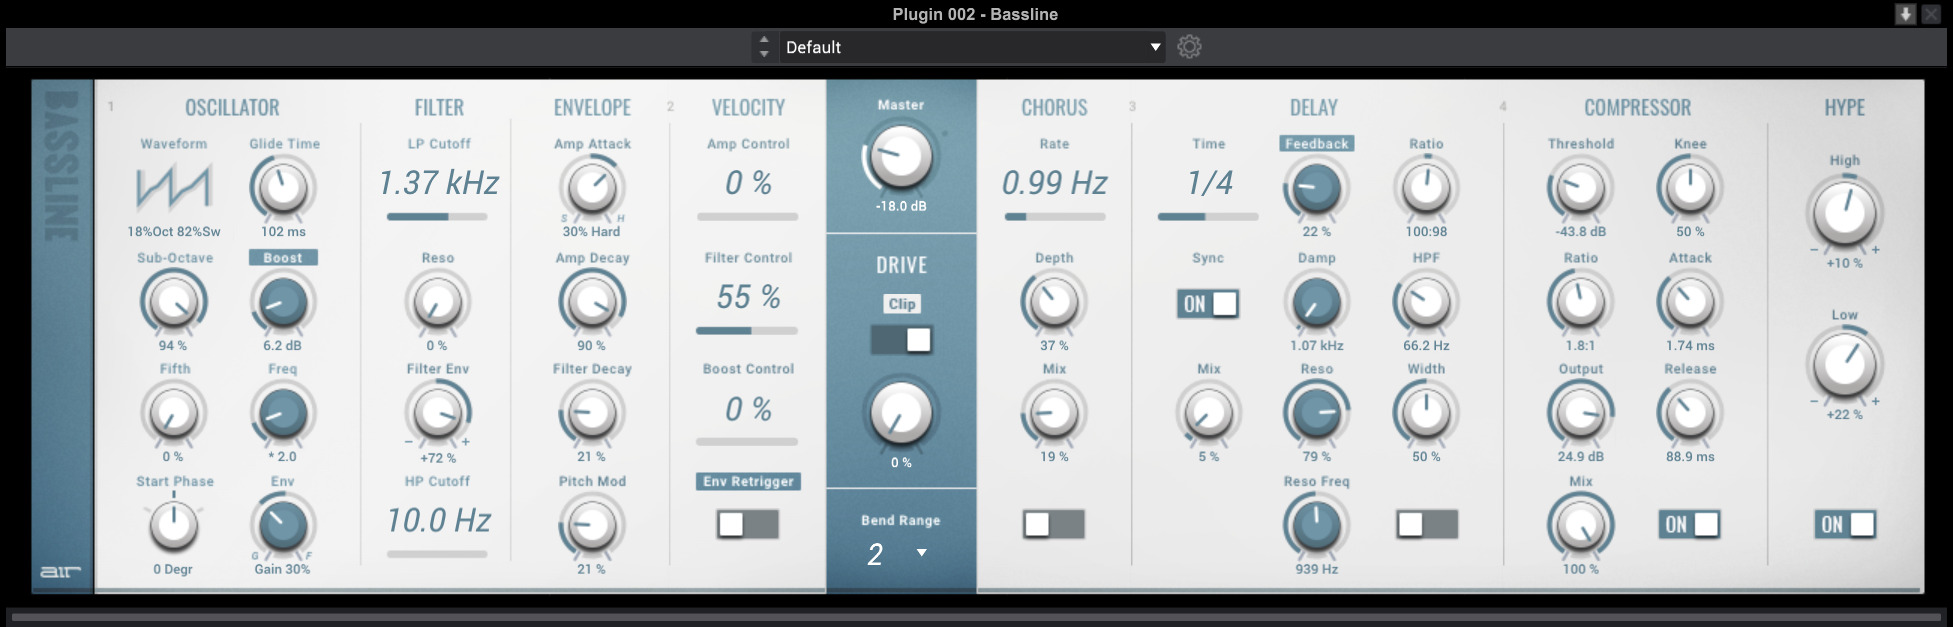Select the next preset with the down arrow
The height and width of the screenshot is (627, 1953).
tap(764, 53)
